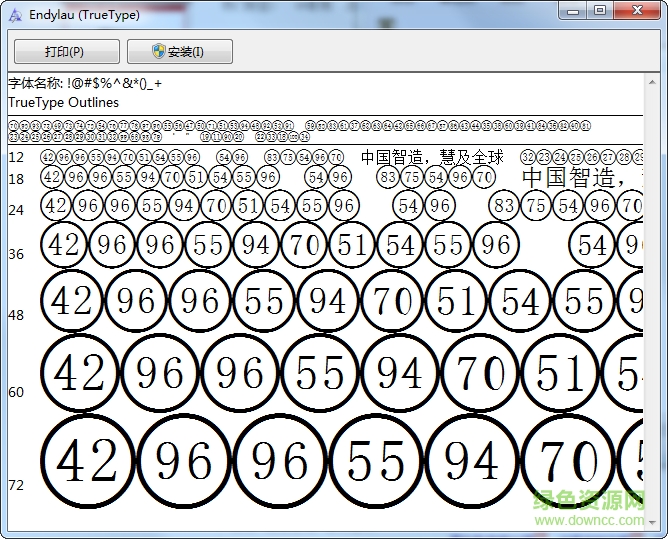668x539 pixels.
Task: Select the circled 51 glyph in the 60pt row
Action: pos(560,374)
